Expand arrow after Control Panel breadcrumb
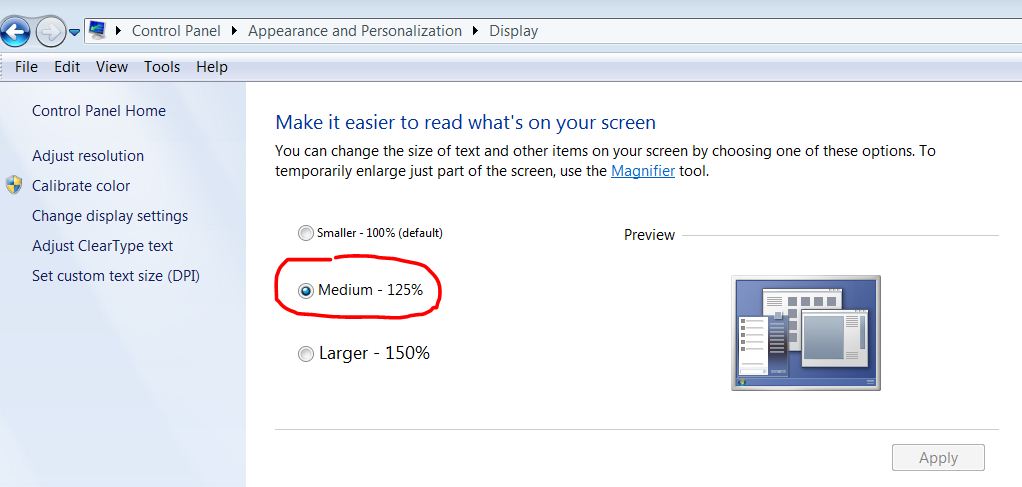Screen dimensions: 1022x487 click(235, 31)
